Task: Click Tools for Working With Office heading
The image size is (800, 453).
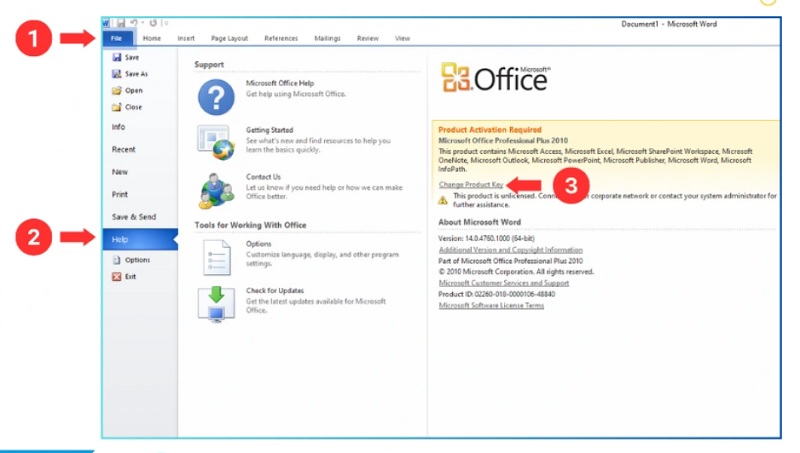Action: 250,225
